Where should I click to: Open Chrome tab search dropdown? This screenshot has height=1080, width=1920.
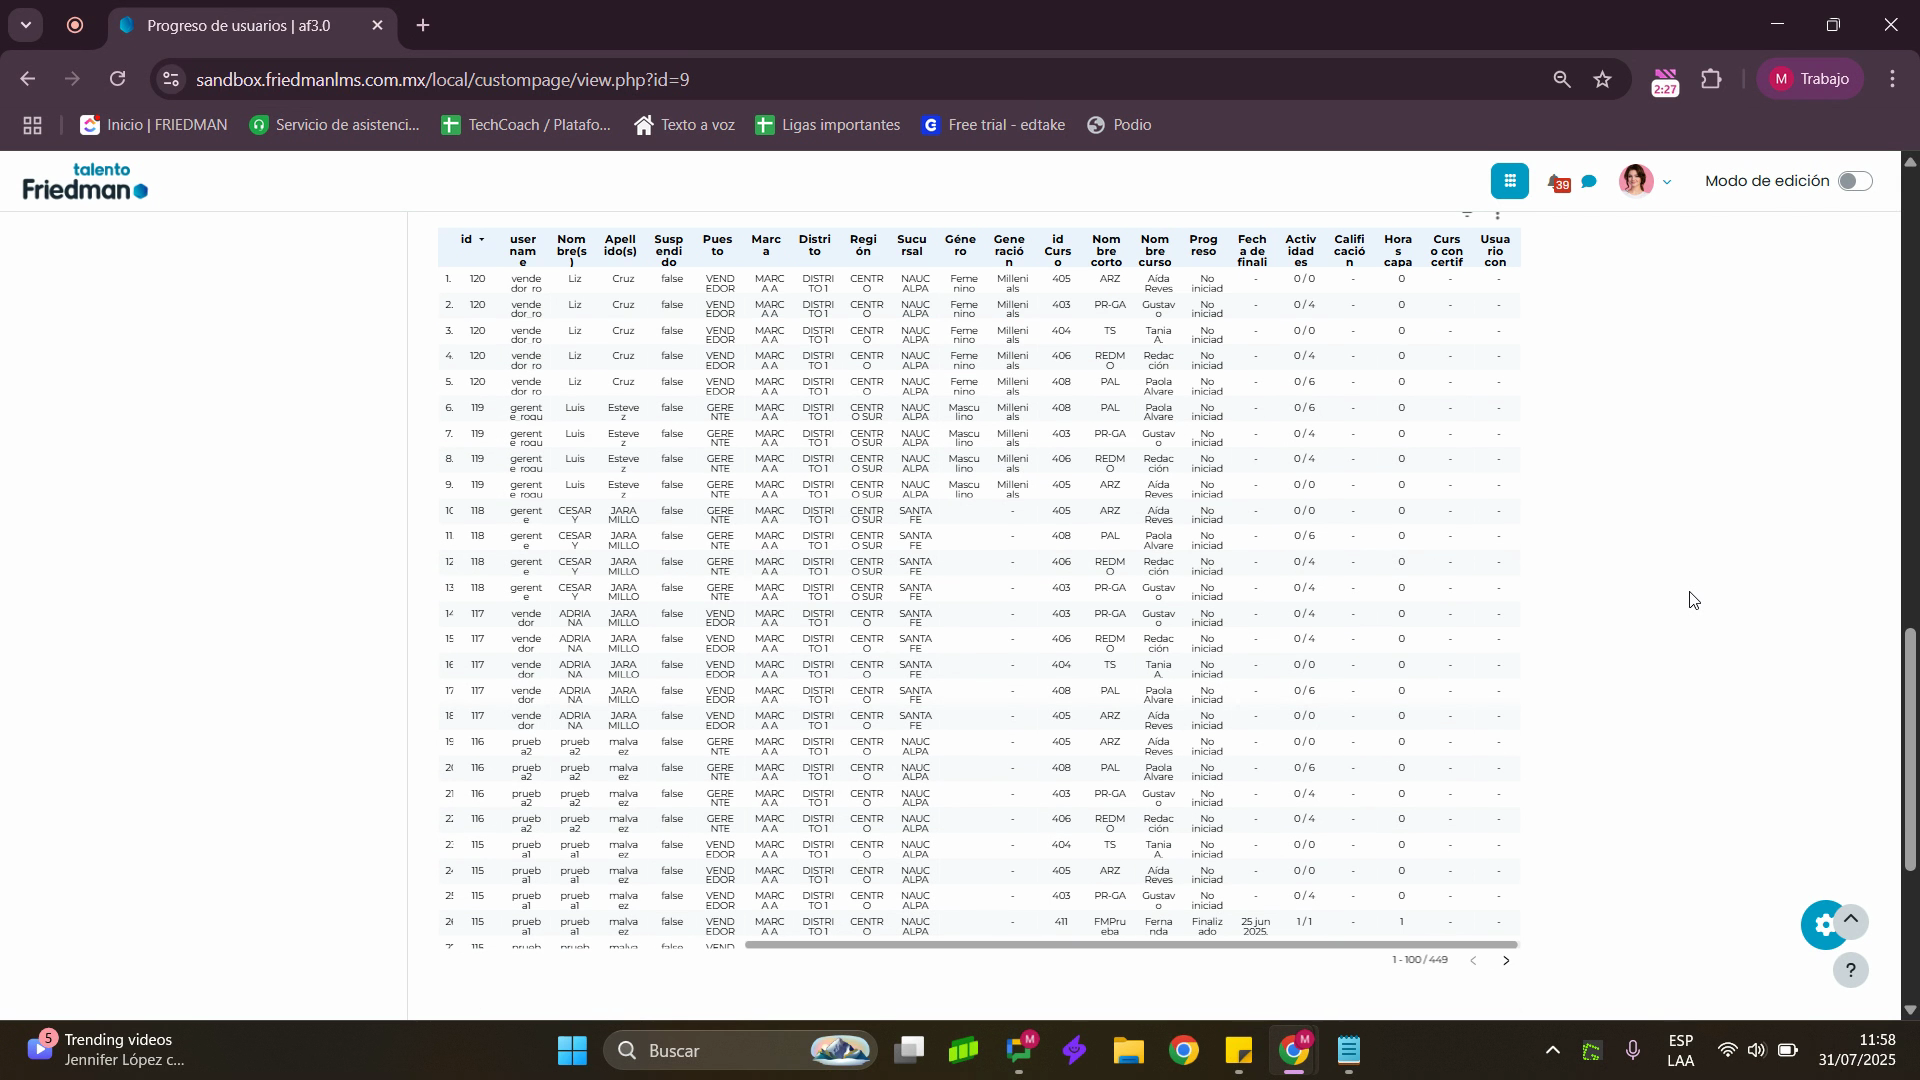(25, 25)
